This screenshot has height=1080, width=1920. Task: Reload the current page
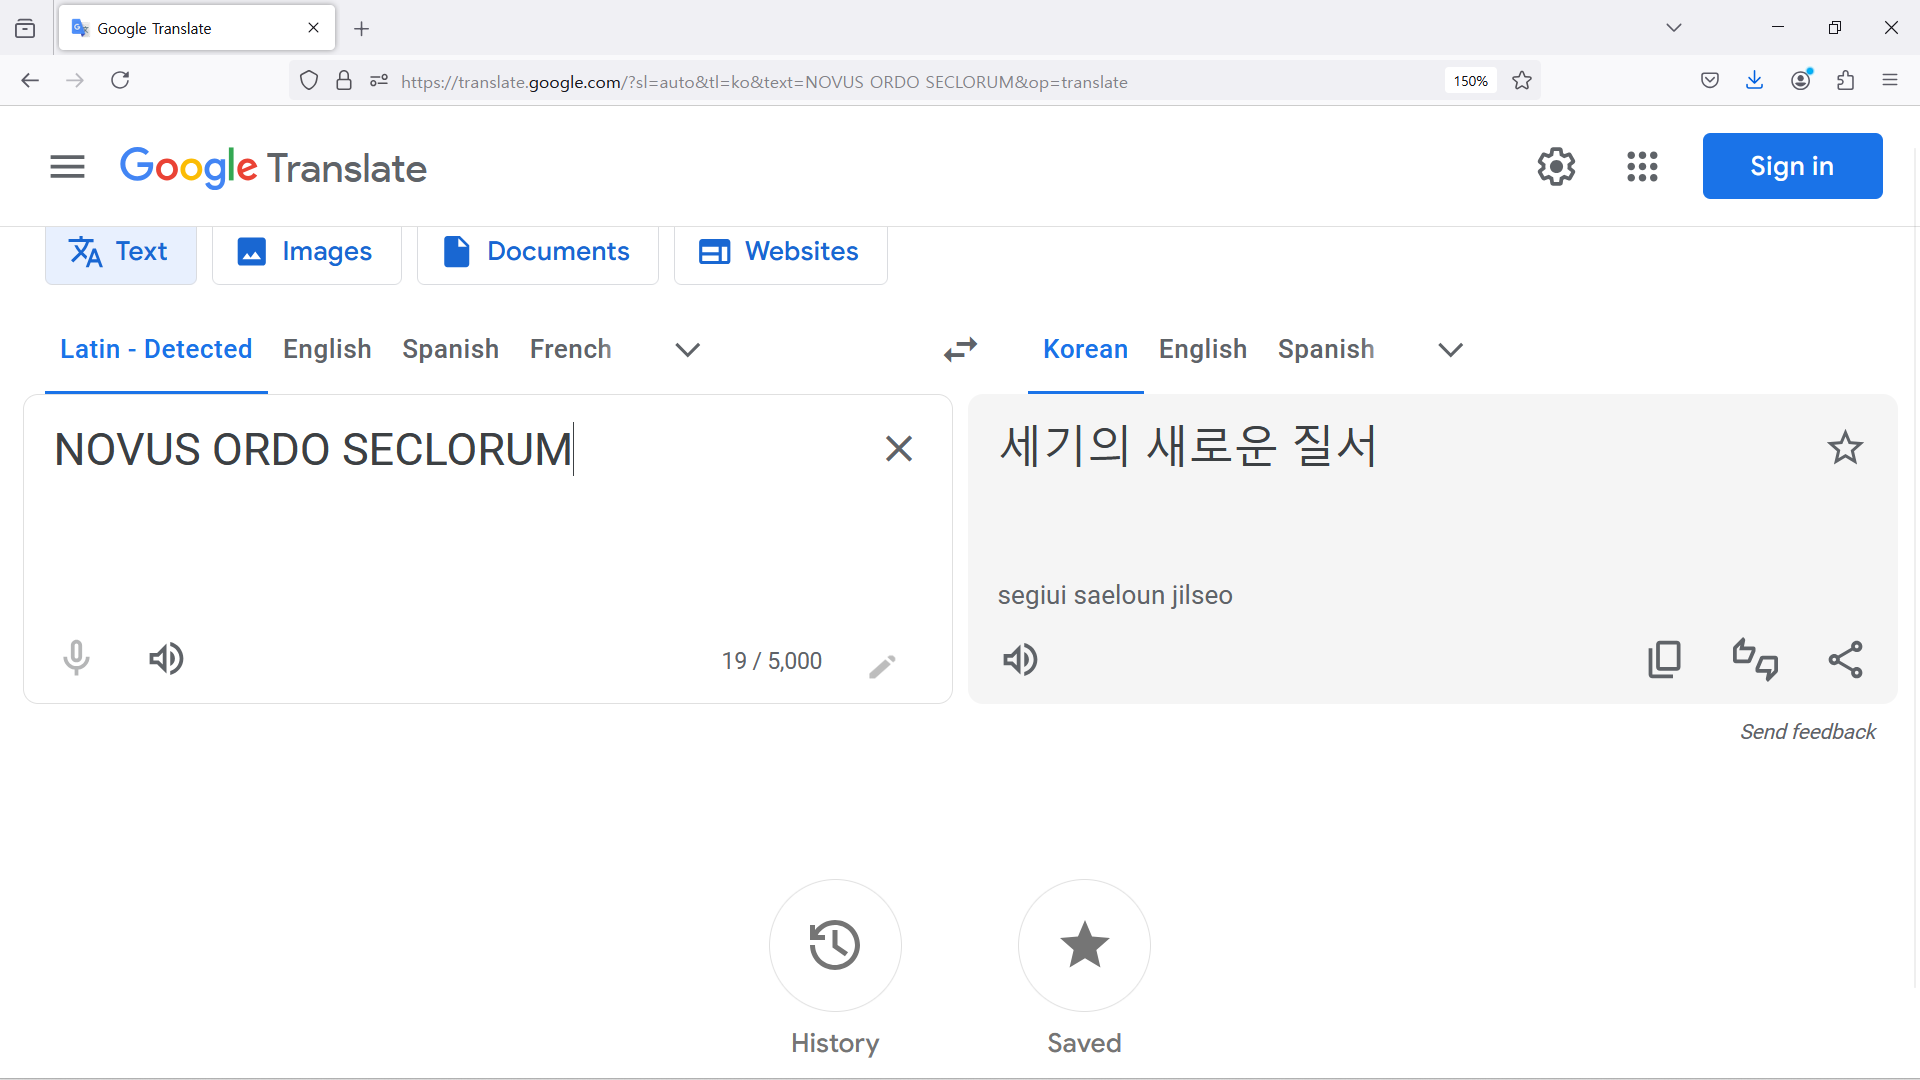120,80
